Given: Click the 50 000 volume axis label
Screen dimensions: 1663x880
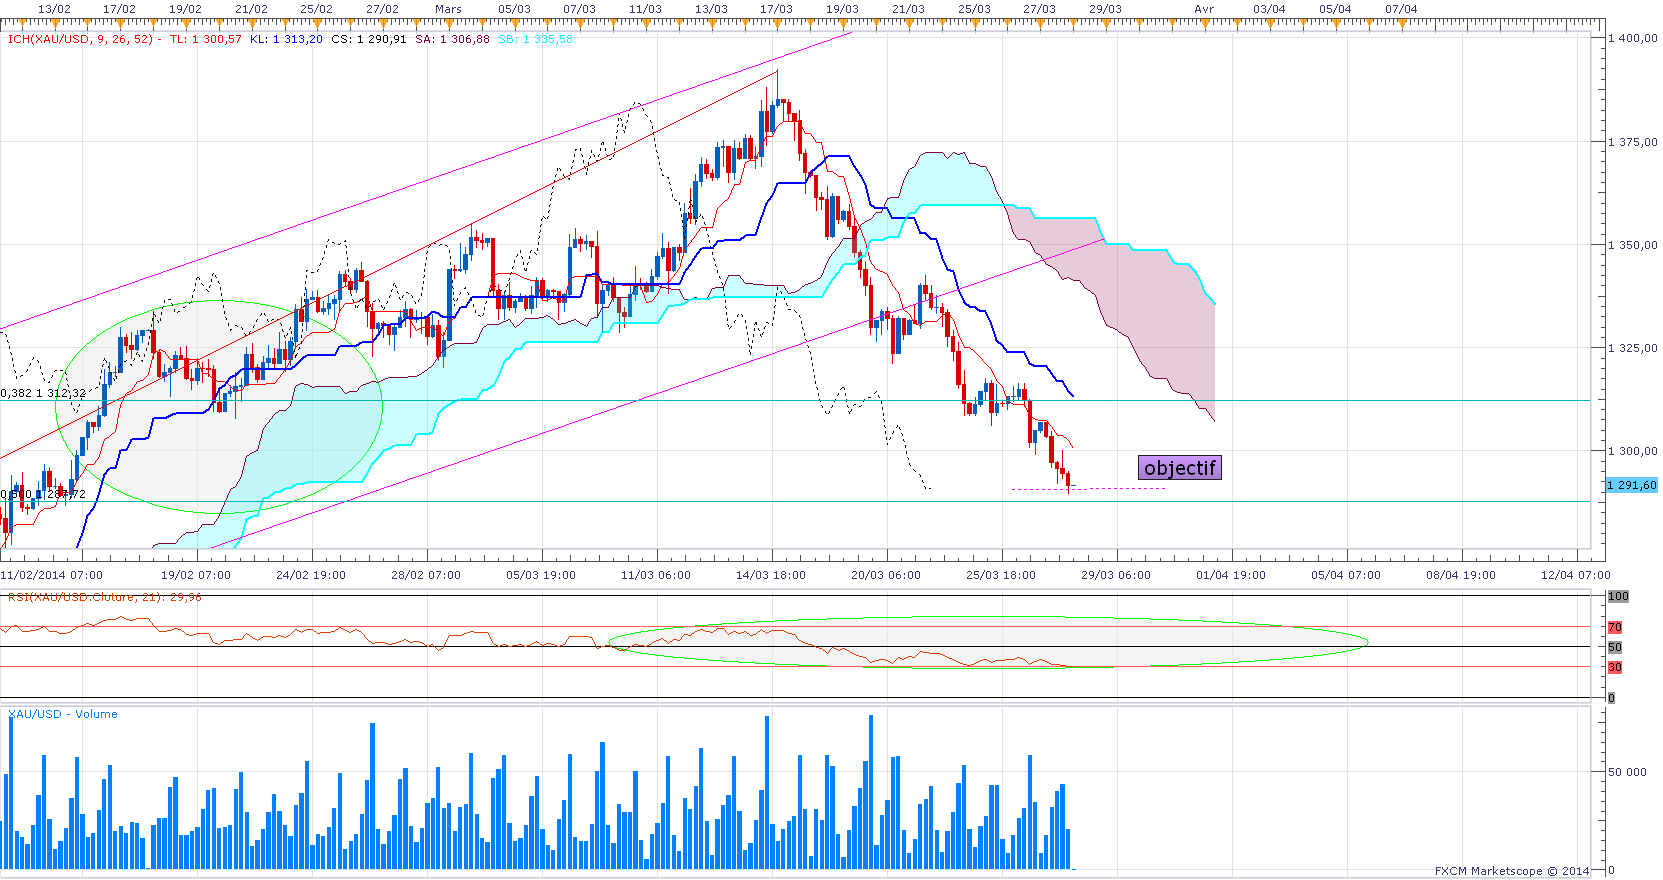Looking at the screenshot, I should click(x=1627, y=772).
